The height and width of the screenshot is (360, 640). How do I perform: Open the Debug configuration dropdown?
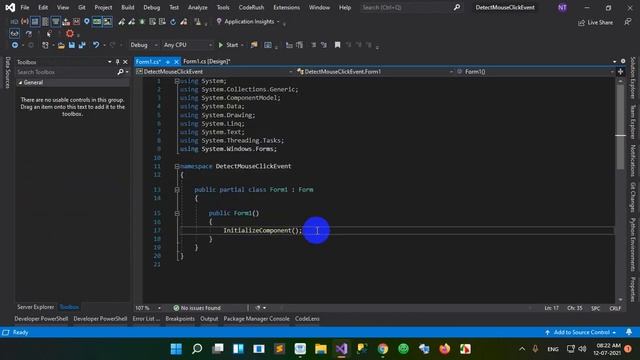144,45
